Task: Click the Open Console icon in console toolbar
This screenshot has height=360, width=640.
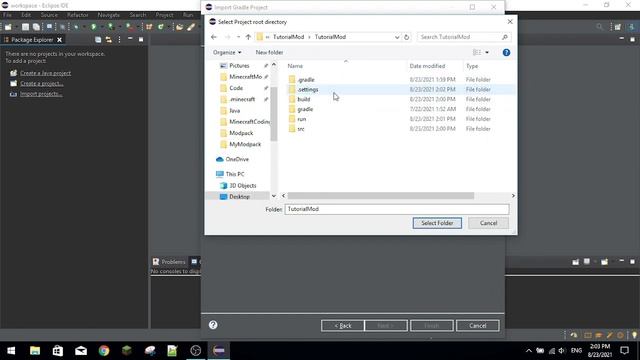Action: pos(604,262)
